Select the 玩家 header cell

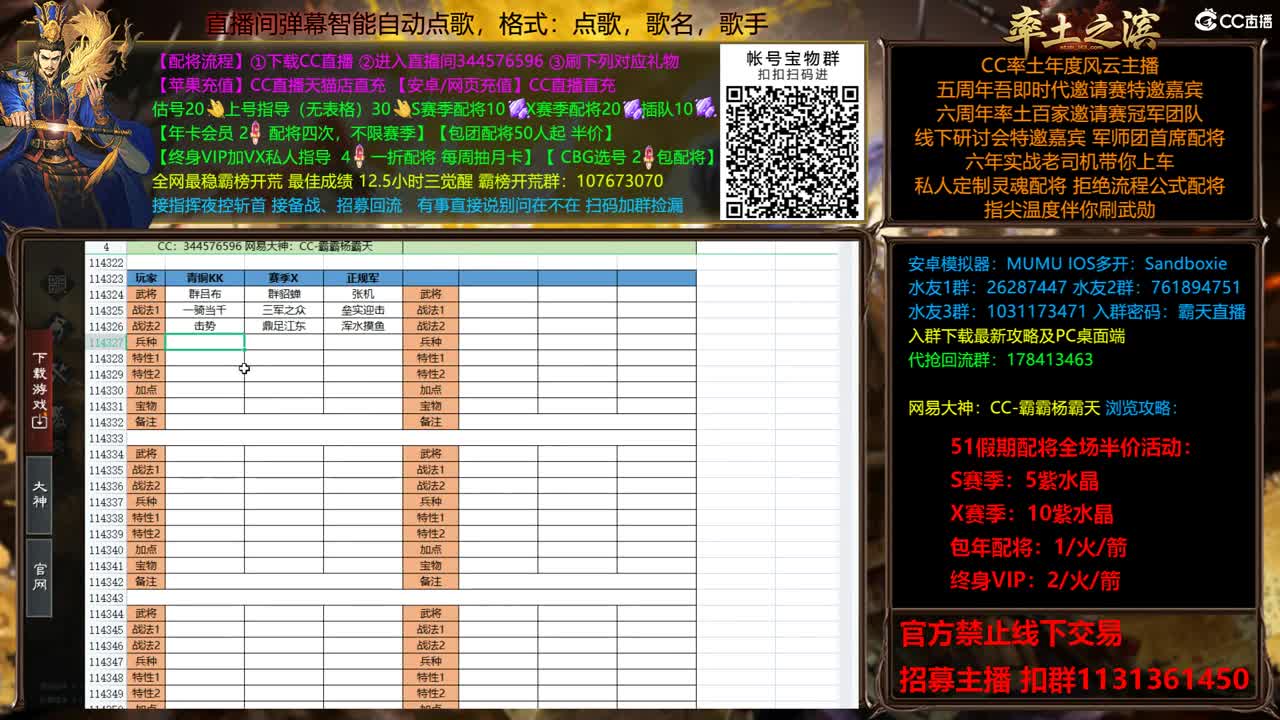pos(146,278)
